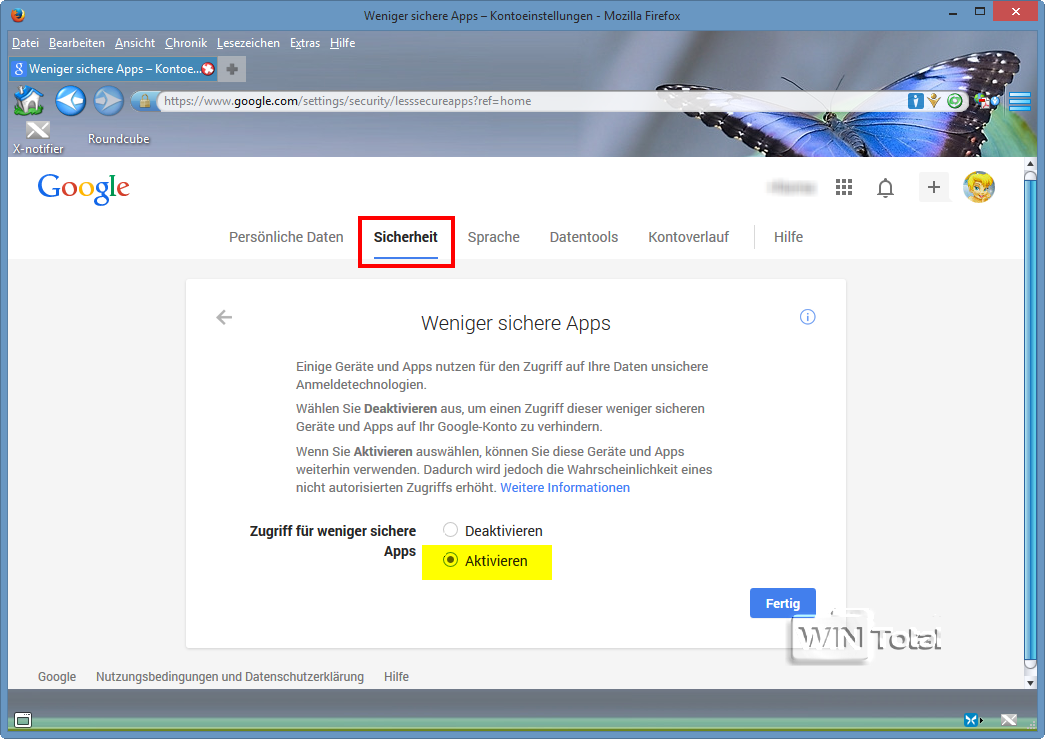Click the padlock site identity icon
The image size is (1045, 739).
pyautogui.click(x=144, y=101)
